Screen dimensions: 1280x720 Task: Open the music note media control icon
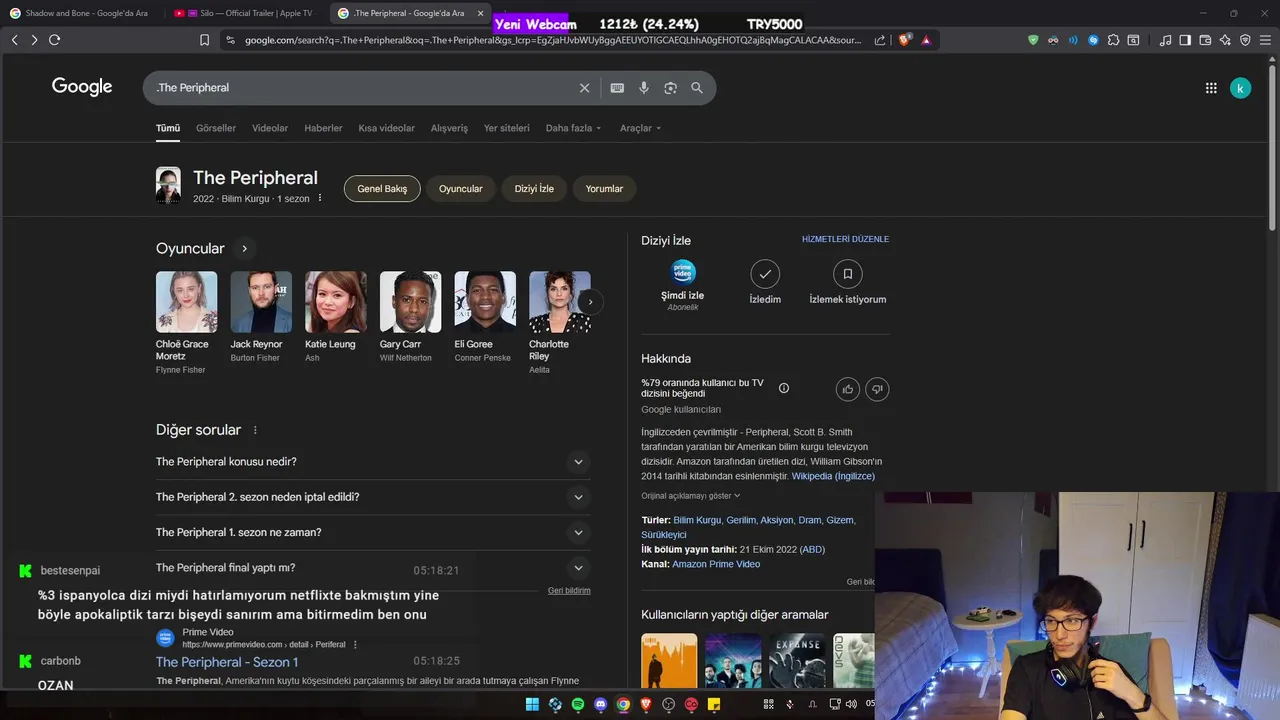coord(1165,40)
